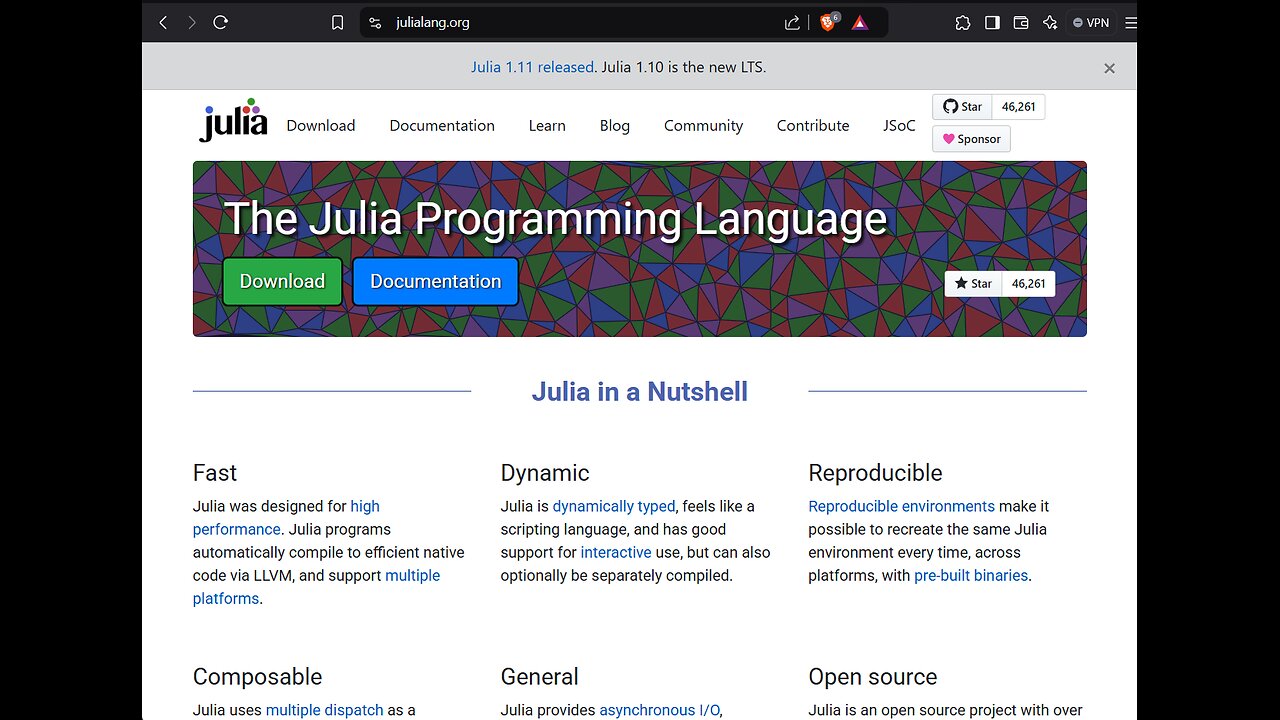1280x720 pixels.
Task: Open the Brave Shields lion icon
Action: (x=828, y=22)
